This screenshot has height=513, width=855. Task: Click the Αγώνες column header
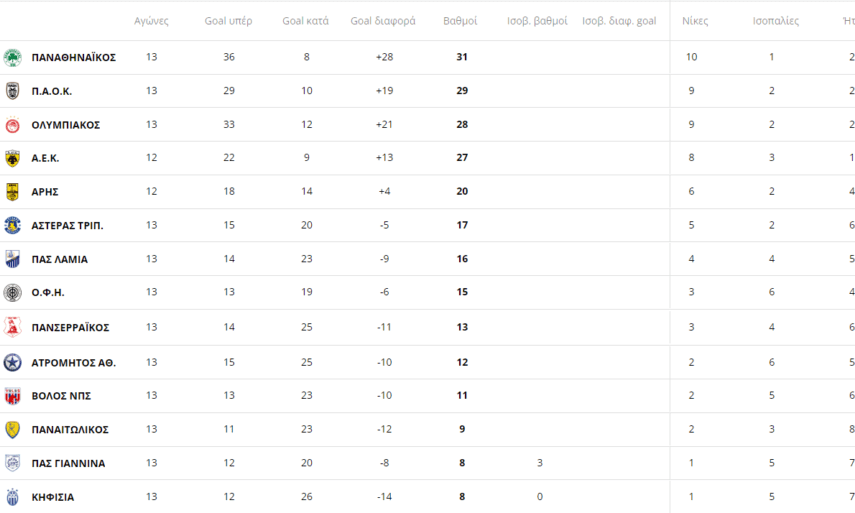pos(151,21)
